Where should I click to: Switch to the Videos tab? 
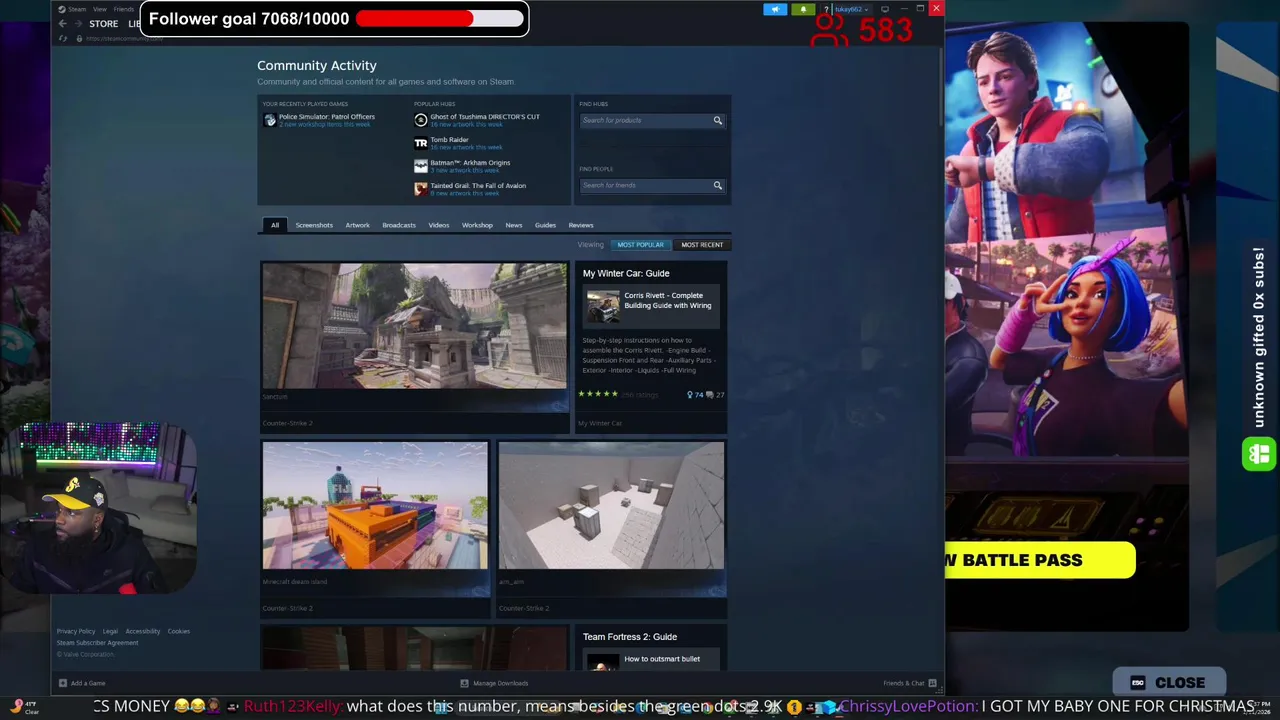point(439,225)
